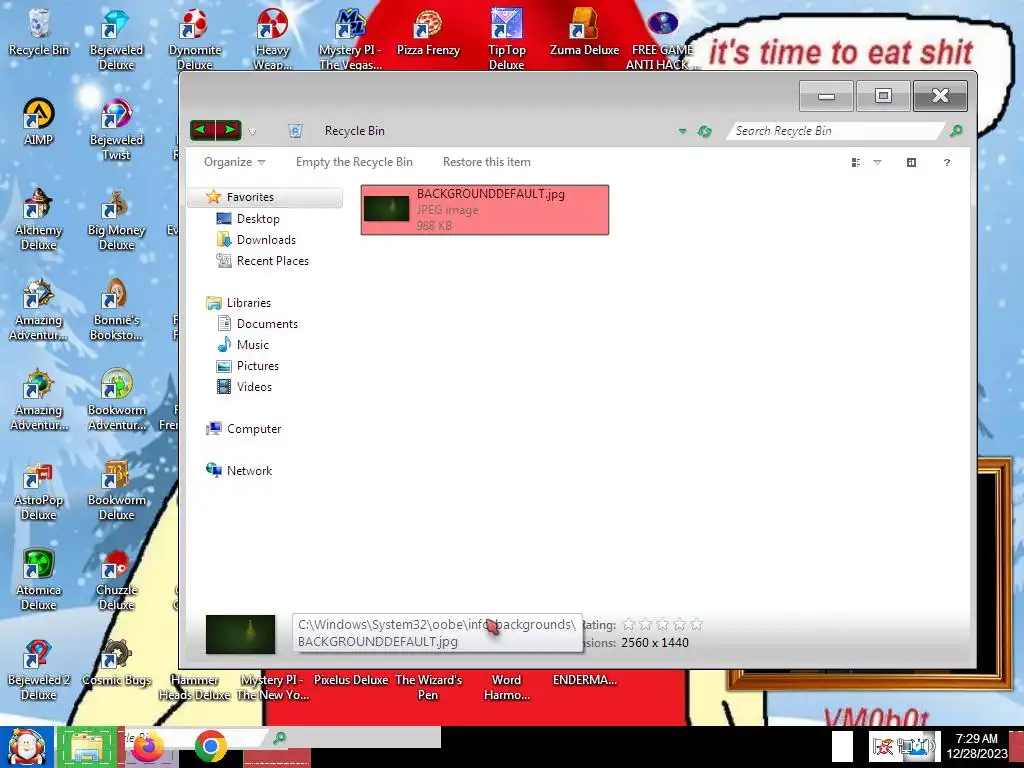Select Alchemy Deluxe desktop shortcut
This screenshot has width=1024, height=768.
point(39,219)
